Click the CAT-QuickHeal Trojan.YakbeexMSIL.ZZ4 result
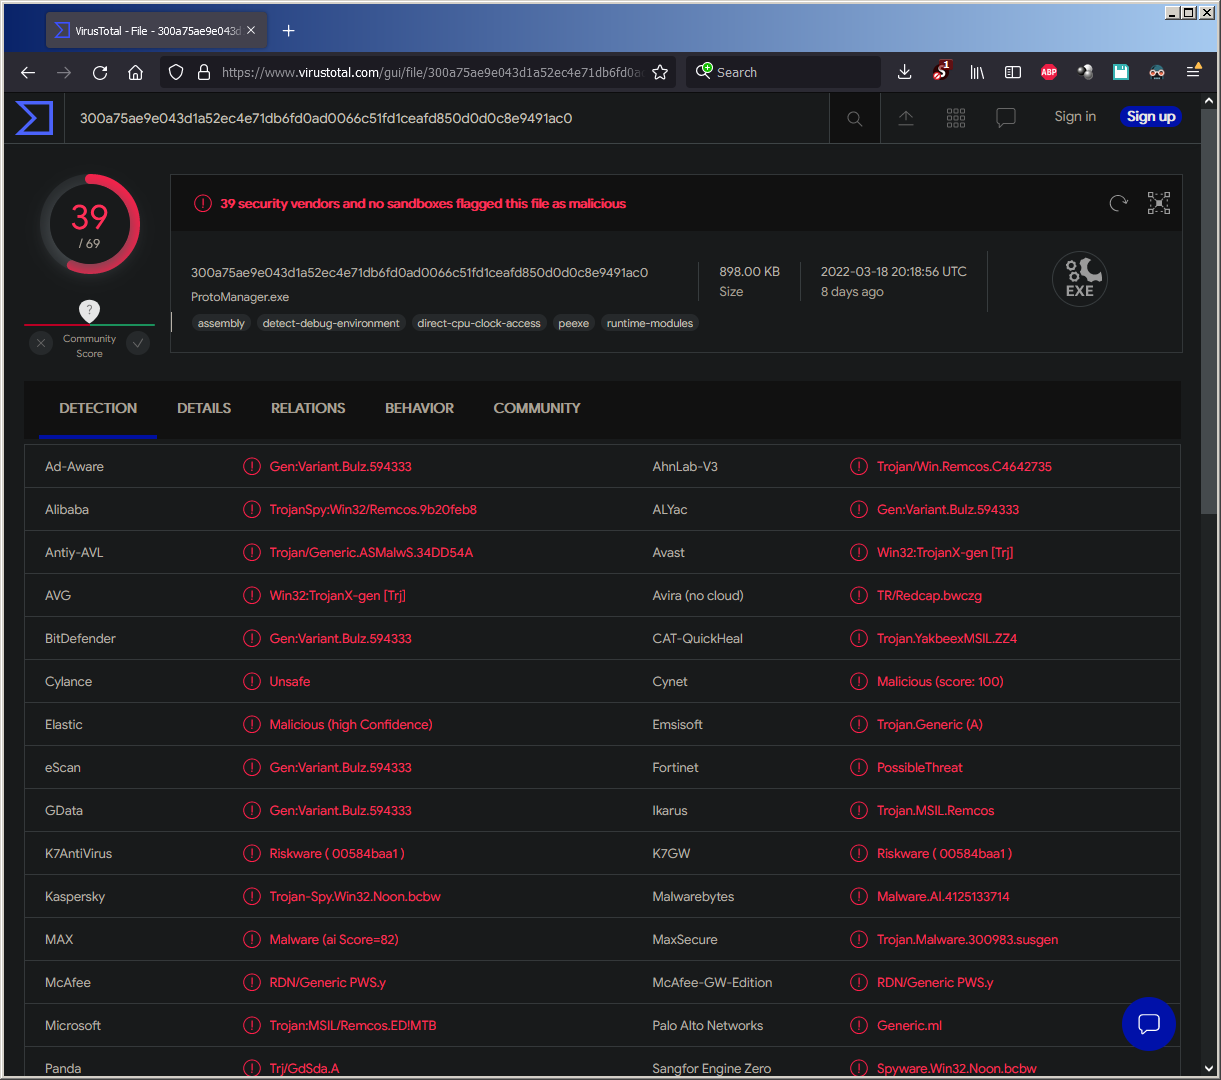 point(947,639)
